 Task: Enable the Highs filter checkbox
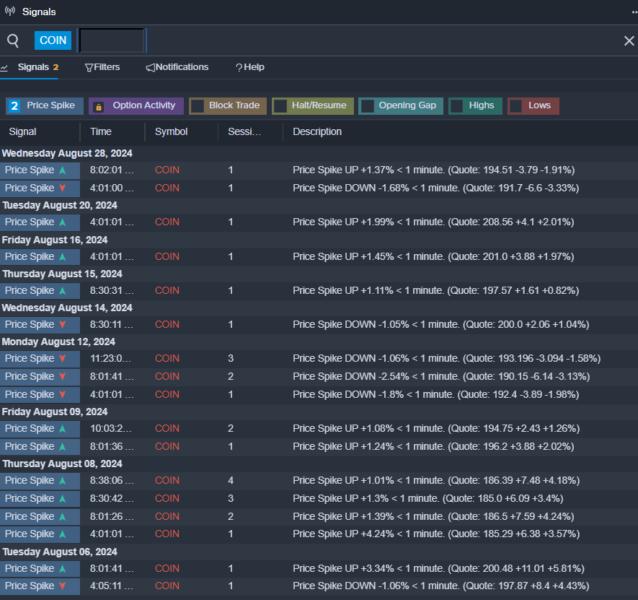coord(457,106)
